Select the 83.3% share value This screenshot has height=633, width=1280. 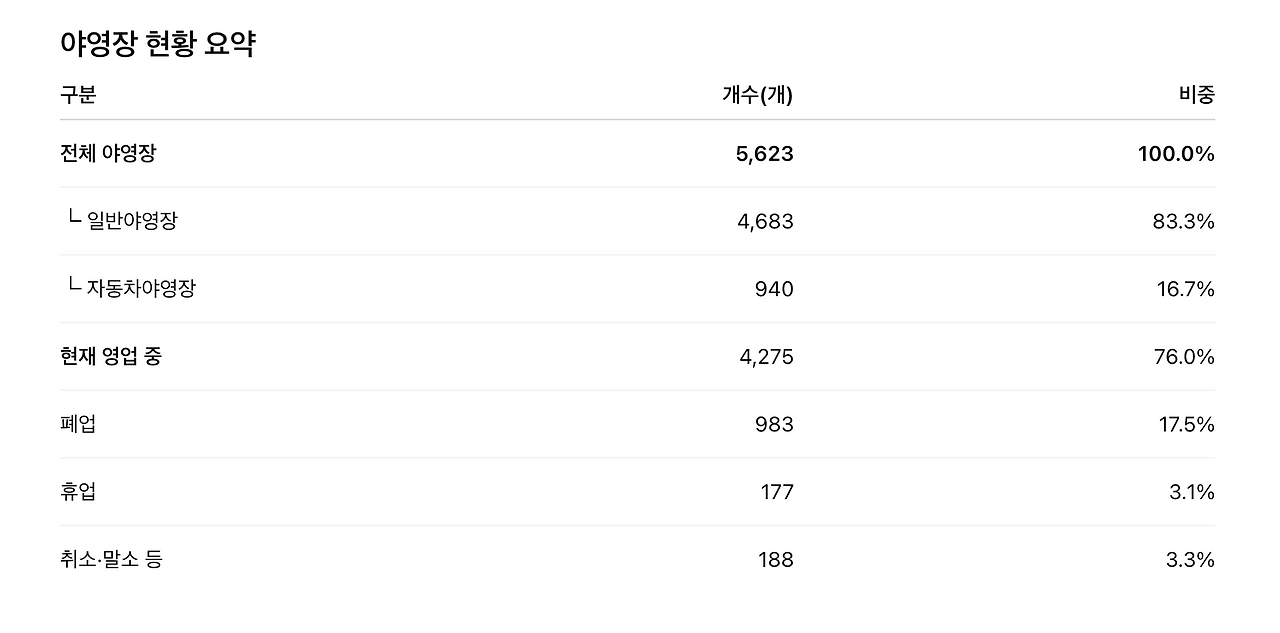point(1184,222)
